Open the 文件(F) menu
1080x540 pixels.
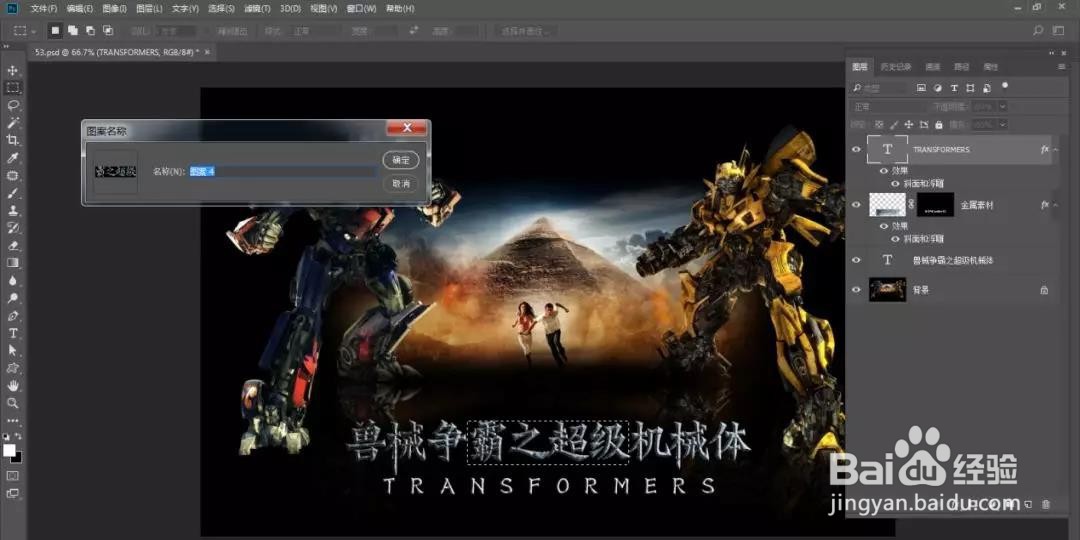click(x=43, y=9)
